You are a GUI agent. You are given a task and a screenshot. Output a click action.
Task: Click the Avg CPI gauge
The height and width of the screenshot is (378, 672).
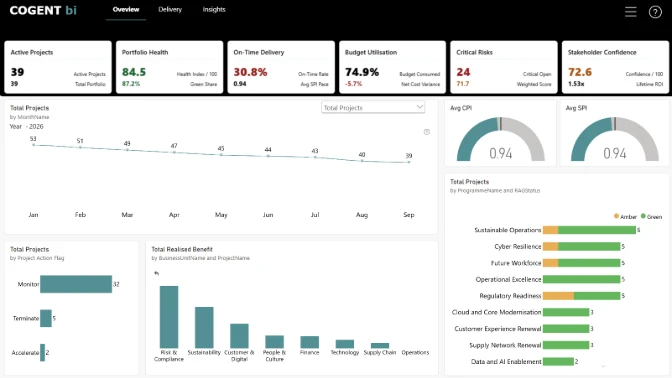click(501, 140)
